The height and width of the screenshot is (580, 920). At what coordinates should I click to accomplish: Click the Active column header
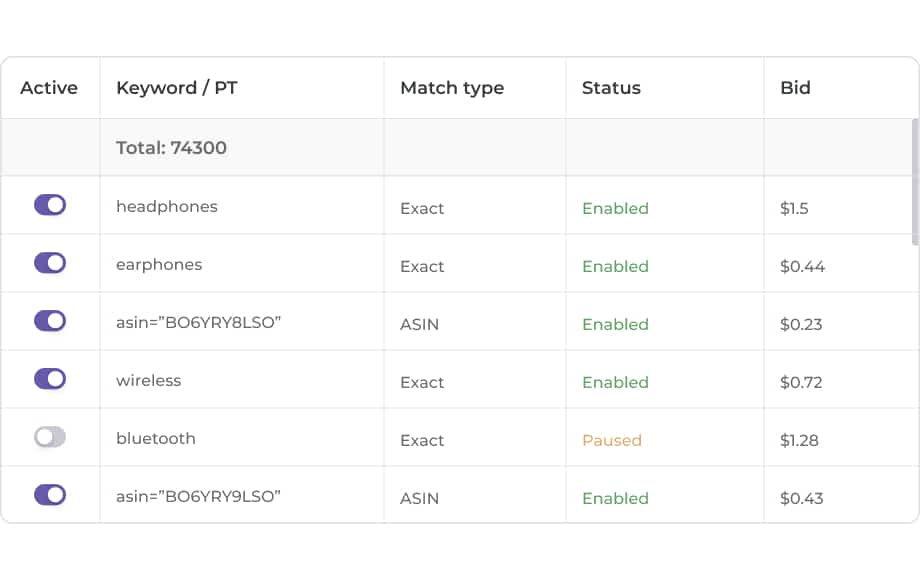point(49,88)
